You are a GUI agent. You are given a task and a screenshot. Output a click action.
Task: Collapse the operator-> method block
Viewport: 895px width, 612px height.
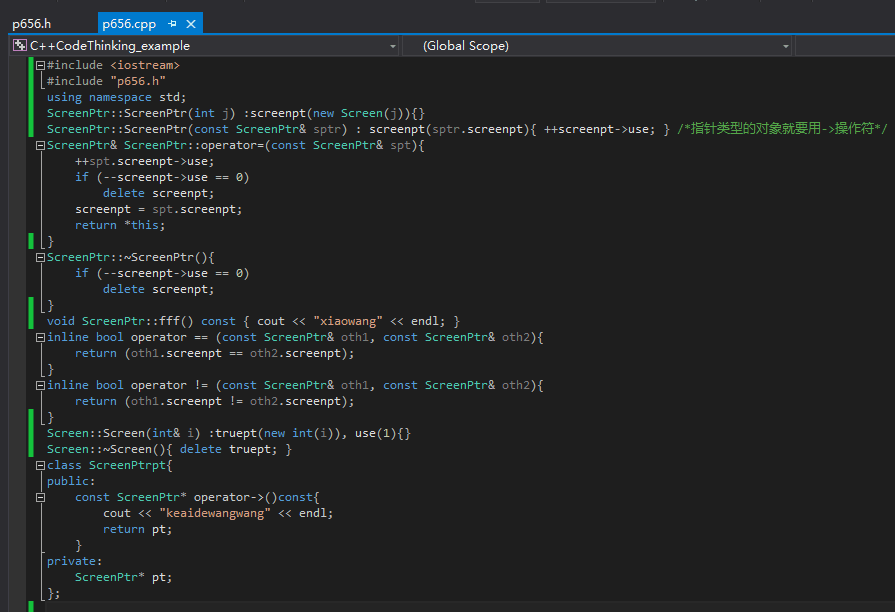(x=40, y=497)
